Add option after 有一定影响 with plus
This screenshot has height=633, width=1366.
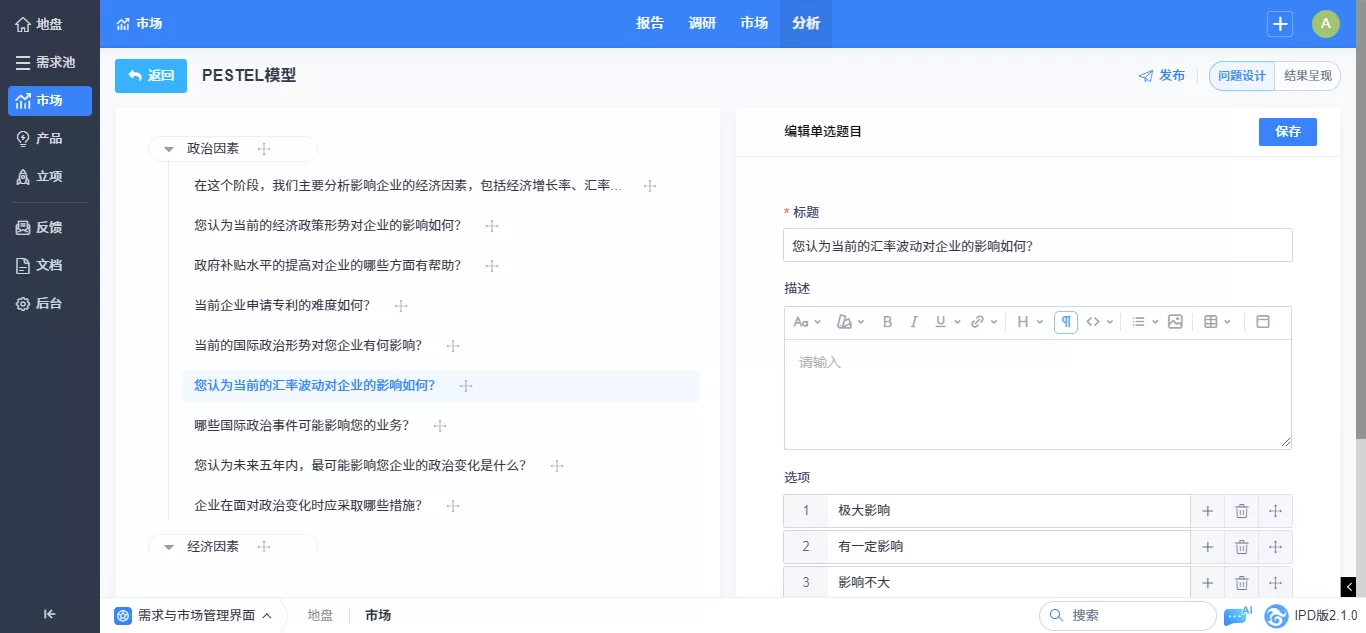(1207, 547)
